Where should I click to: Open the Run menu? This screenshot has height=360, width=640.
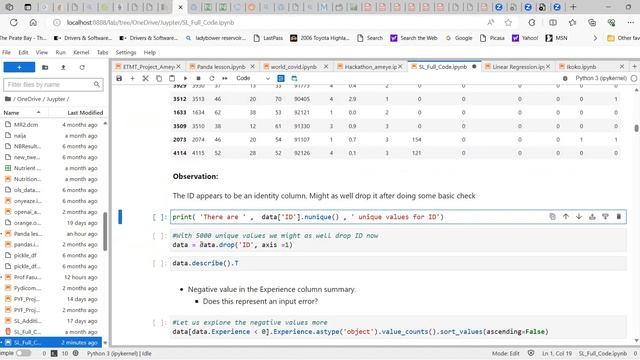click(x=60, y=52)
